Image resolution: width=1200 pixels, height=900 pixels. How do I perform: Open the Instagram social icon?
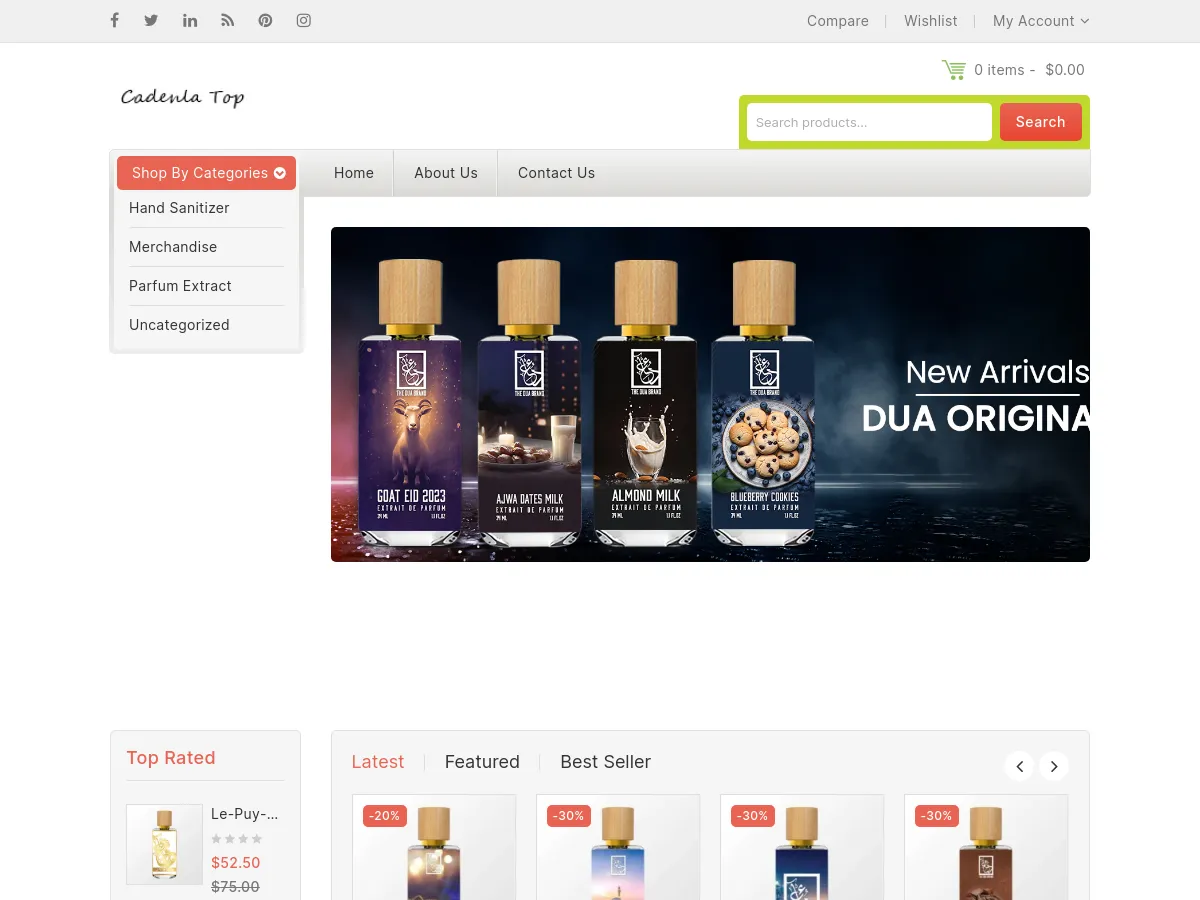[304, 20]
